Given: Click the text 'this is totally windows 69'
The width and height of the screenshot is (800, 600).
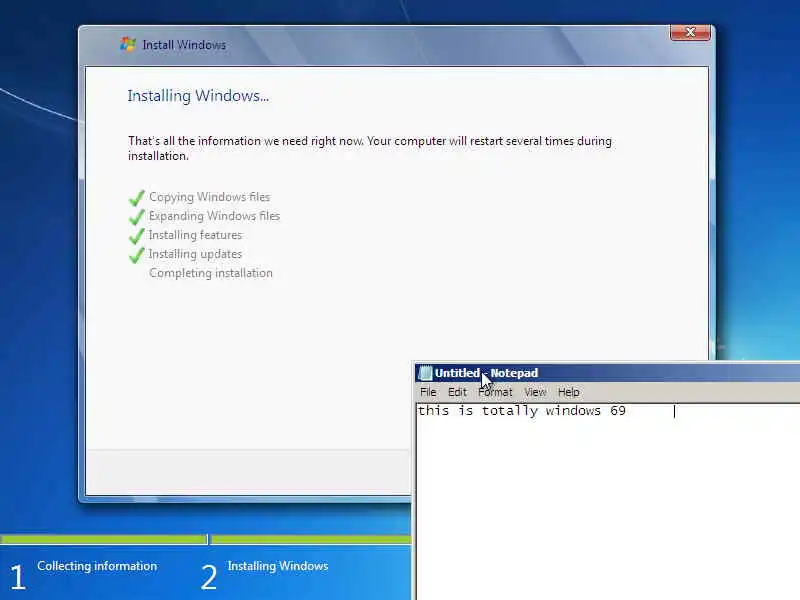Looking at the screenshot, I should 521,411.
